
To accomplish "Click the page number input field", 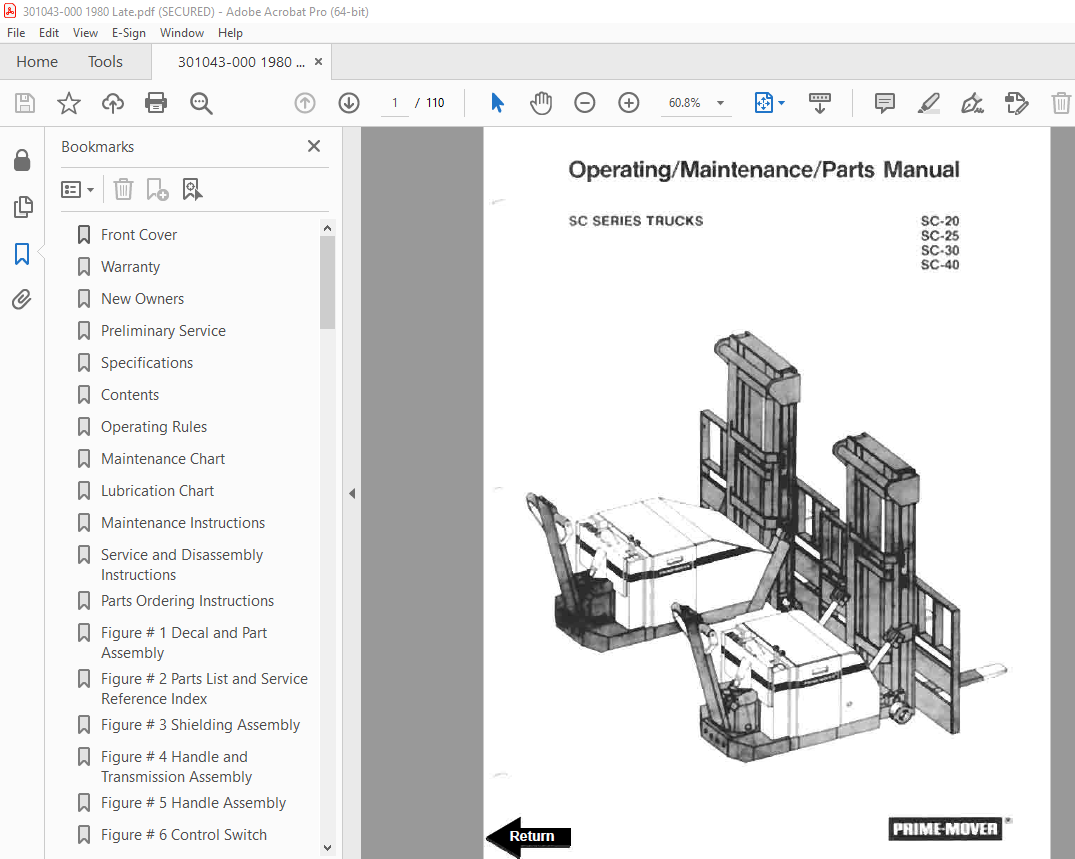I will 395,103.
